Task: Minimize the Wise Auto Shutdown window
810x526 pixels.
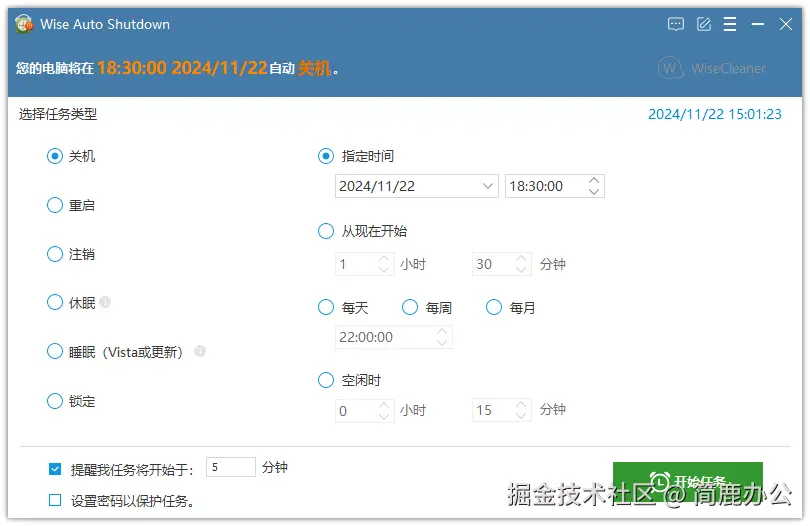Action: click(x=758, y=24)
